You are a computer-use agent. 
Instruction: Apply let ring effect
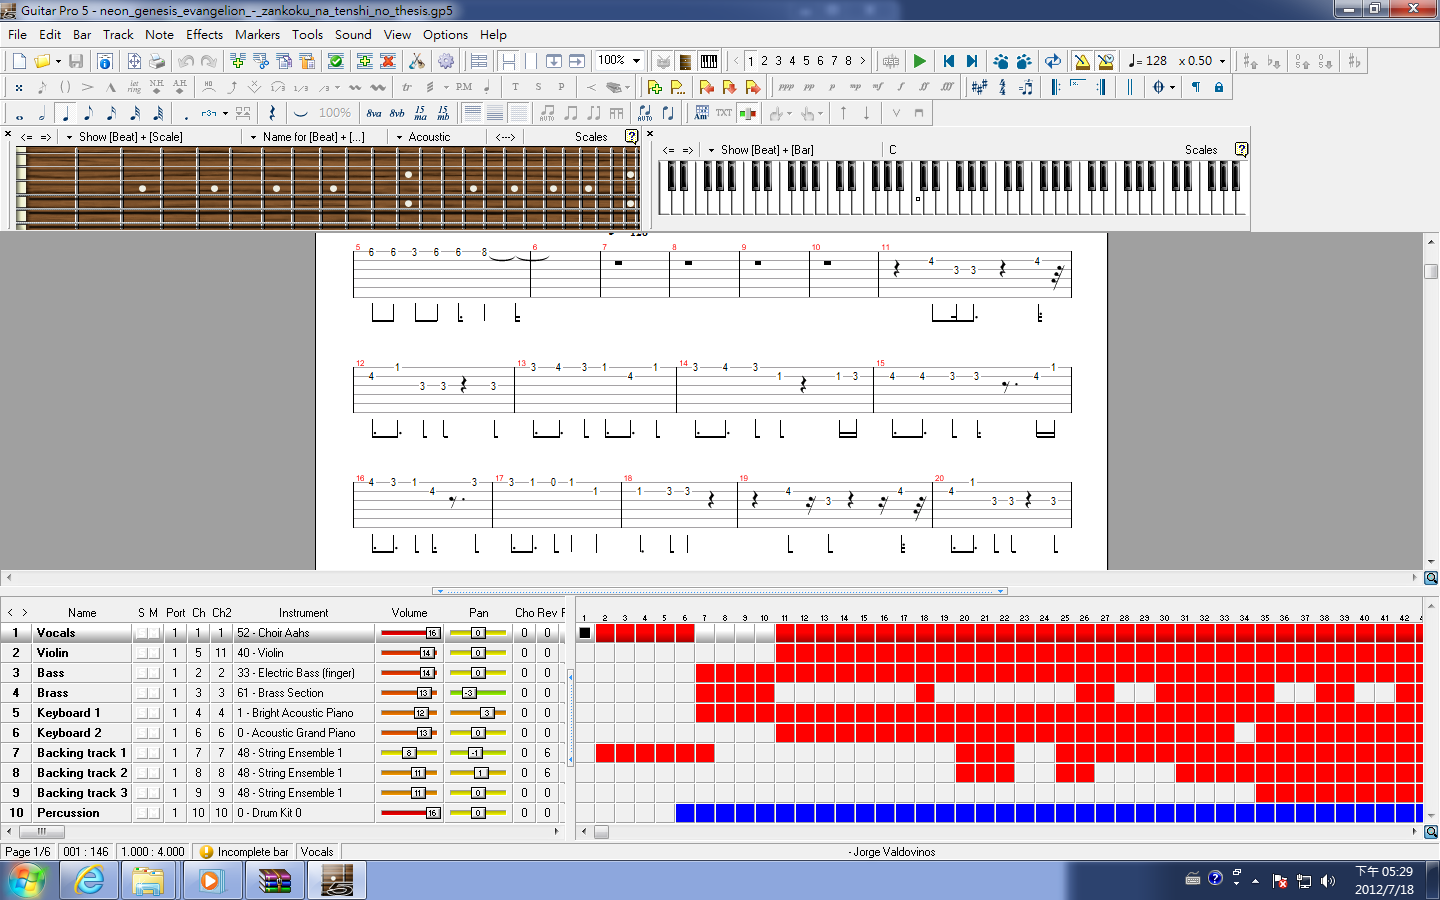coord(134,87)
